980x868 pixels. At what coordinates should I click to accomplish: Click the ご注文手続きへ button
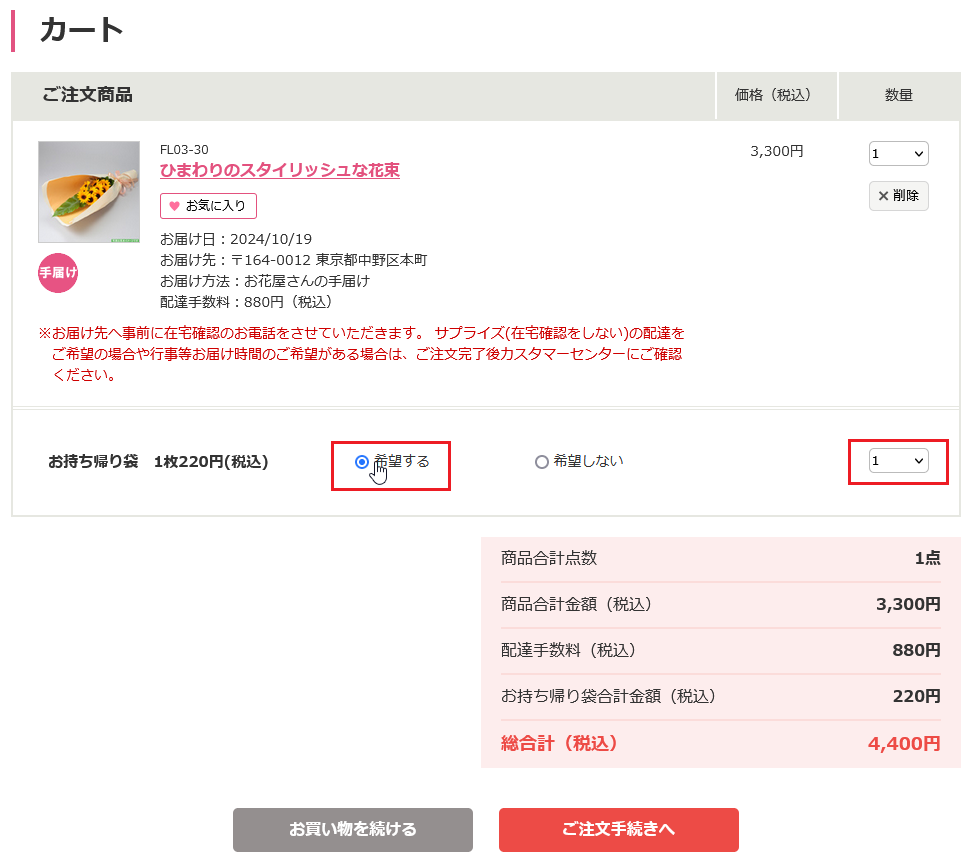[x=618, y=829]
